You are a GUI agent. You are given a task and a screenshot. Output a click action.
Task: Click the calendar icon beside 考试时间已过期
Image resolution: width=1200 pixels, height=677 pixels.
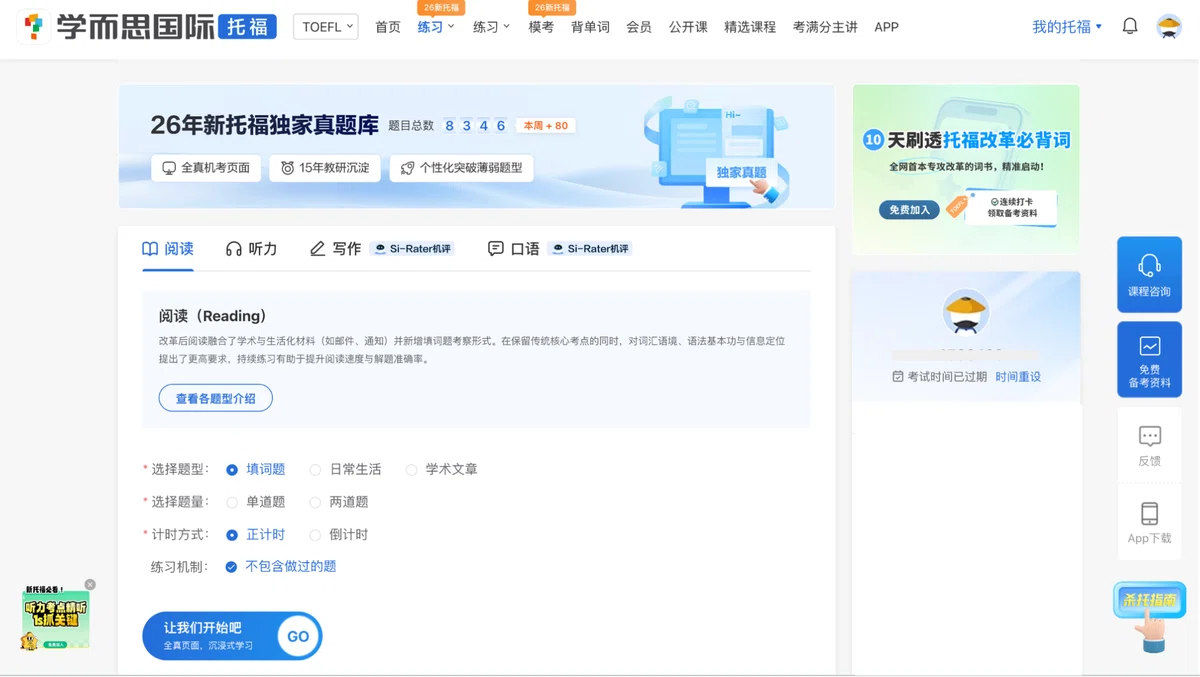(x=898, y=377)
